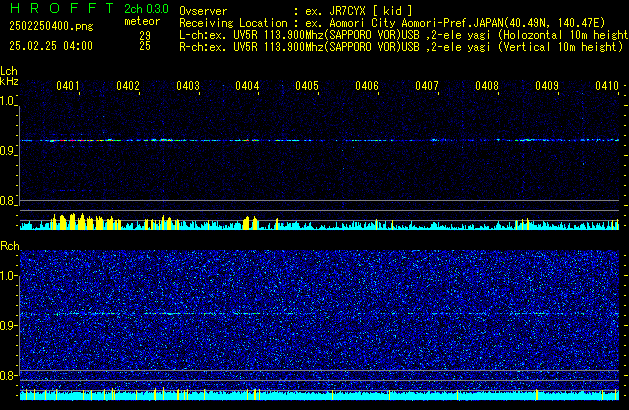Click the Rch channel label

tap(10, 246)
